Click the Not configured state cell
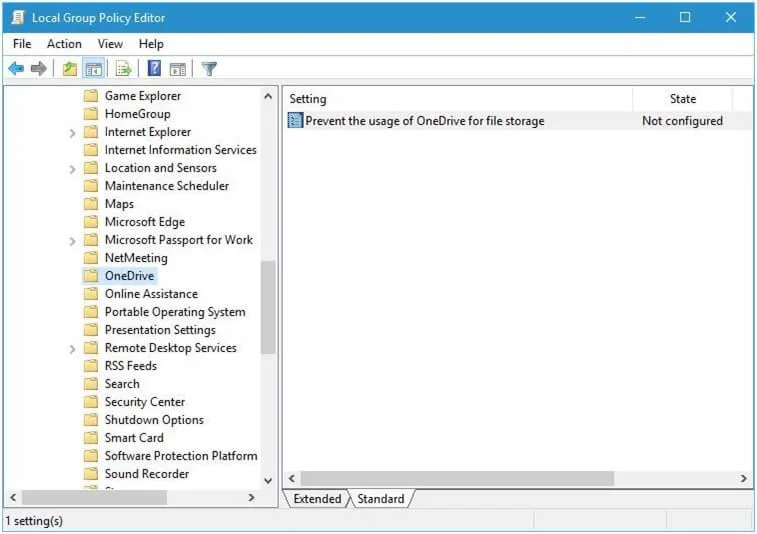Viewport: 757px width, 534px height. (682, 121)
